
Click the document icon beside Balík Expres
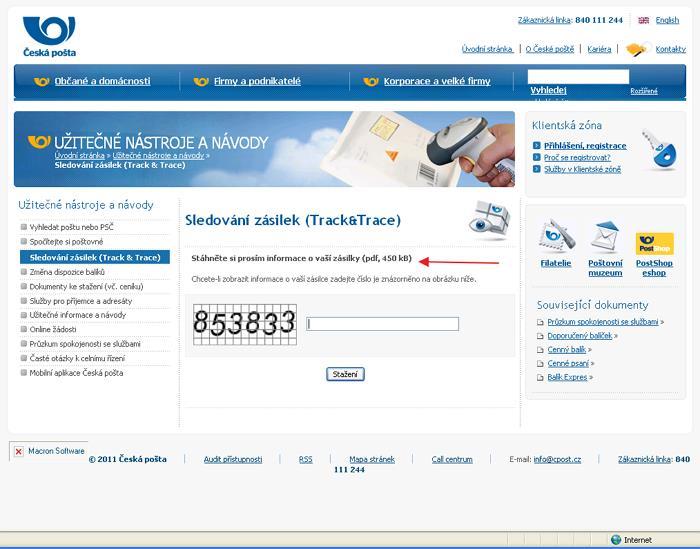coord(540,378)
